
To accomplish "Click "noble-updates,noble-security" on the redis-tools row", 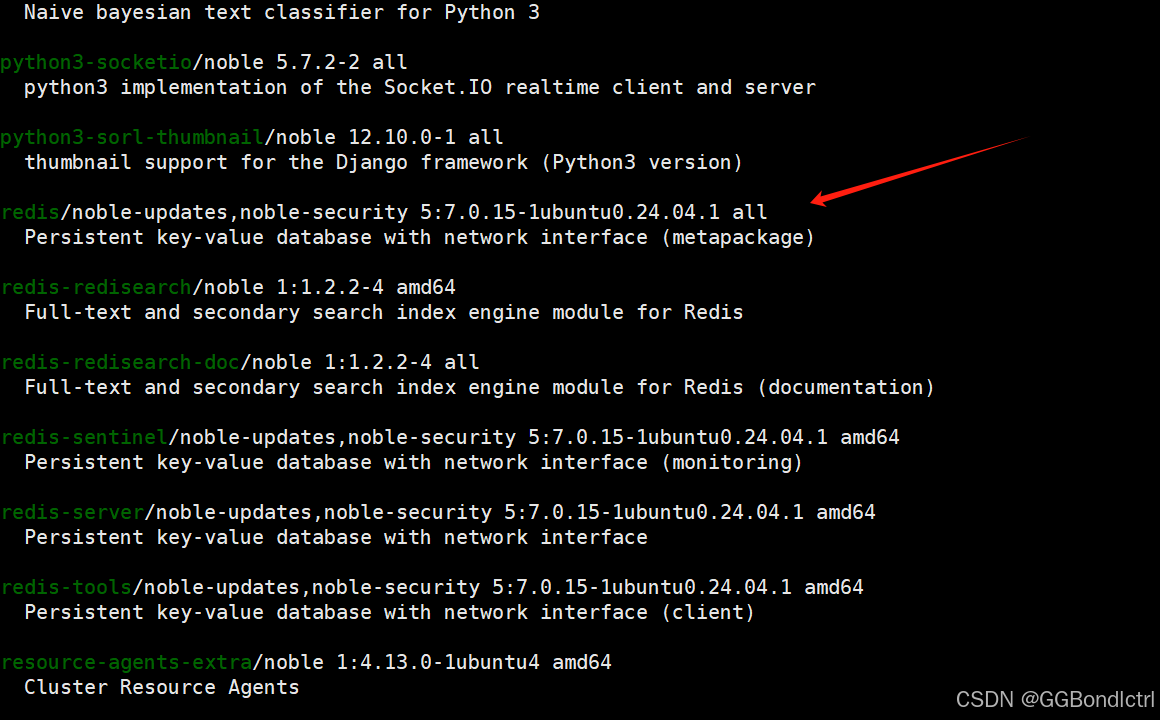I will point(311,587).
